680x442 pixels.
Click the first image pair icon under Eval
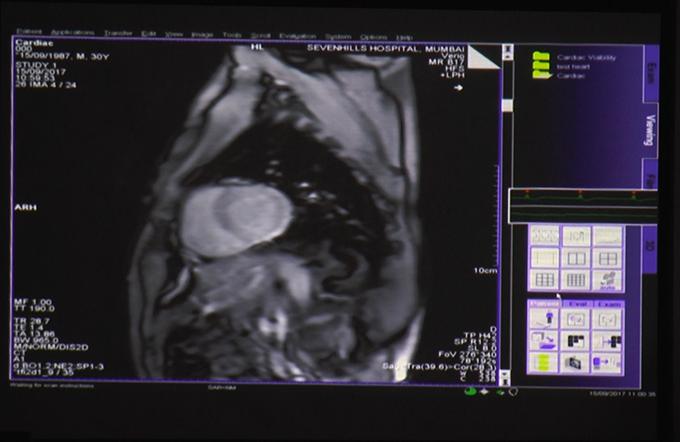coord(576,319)
